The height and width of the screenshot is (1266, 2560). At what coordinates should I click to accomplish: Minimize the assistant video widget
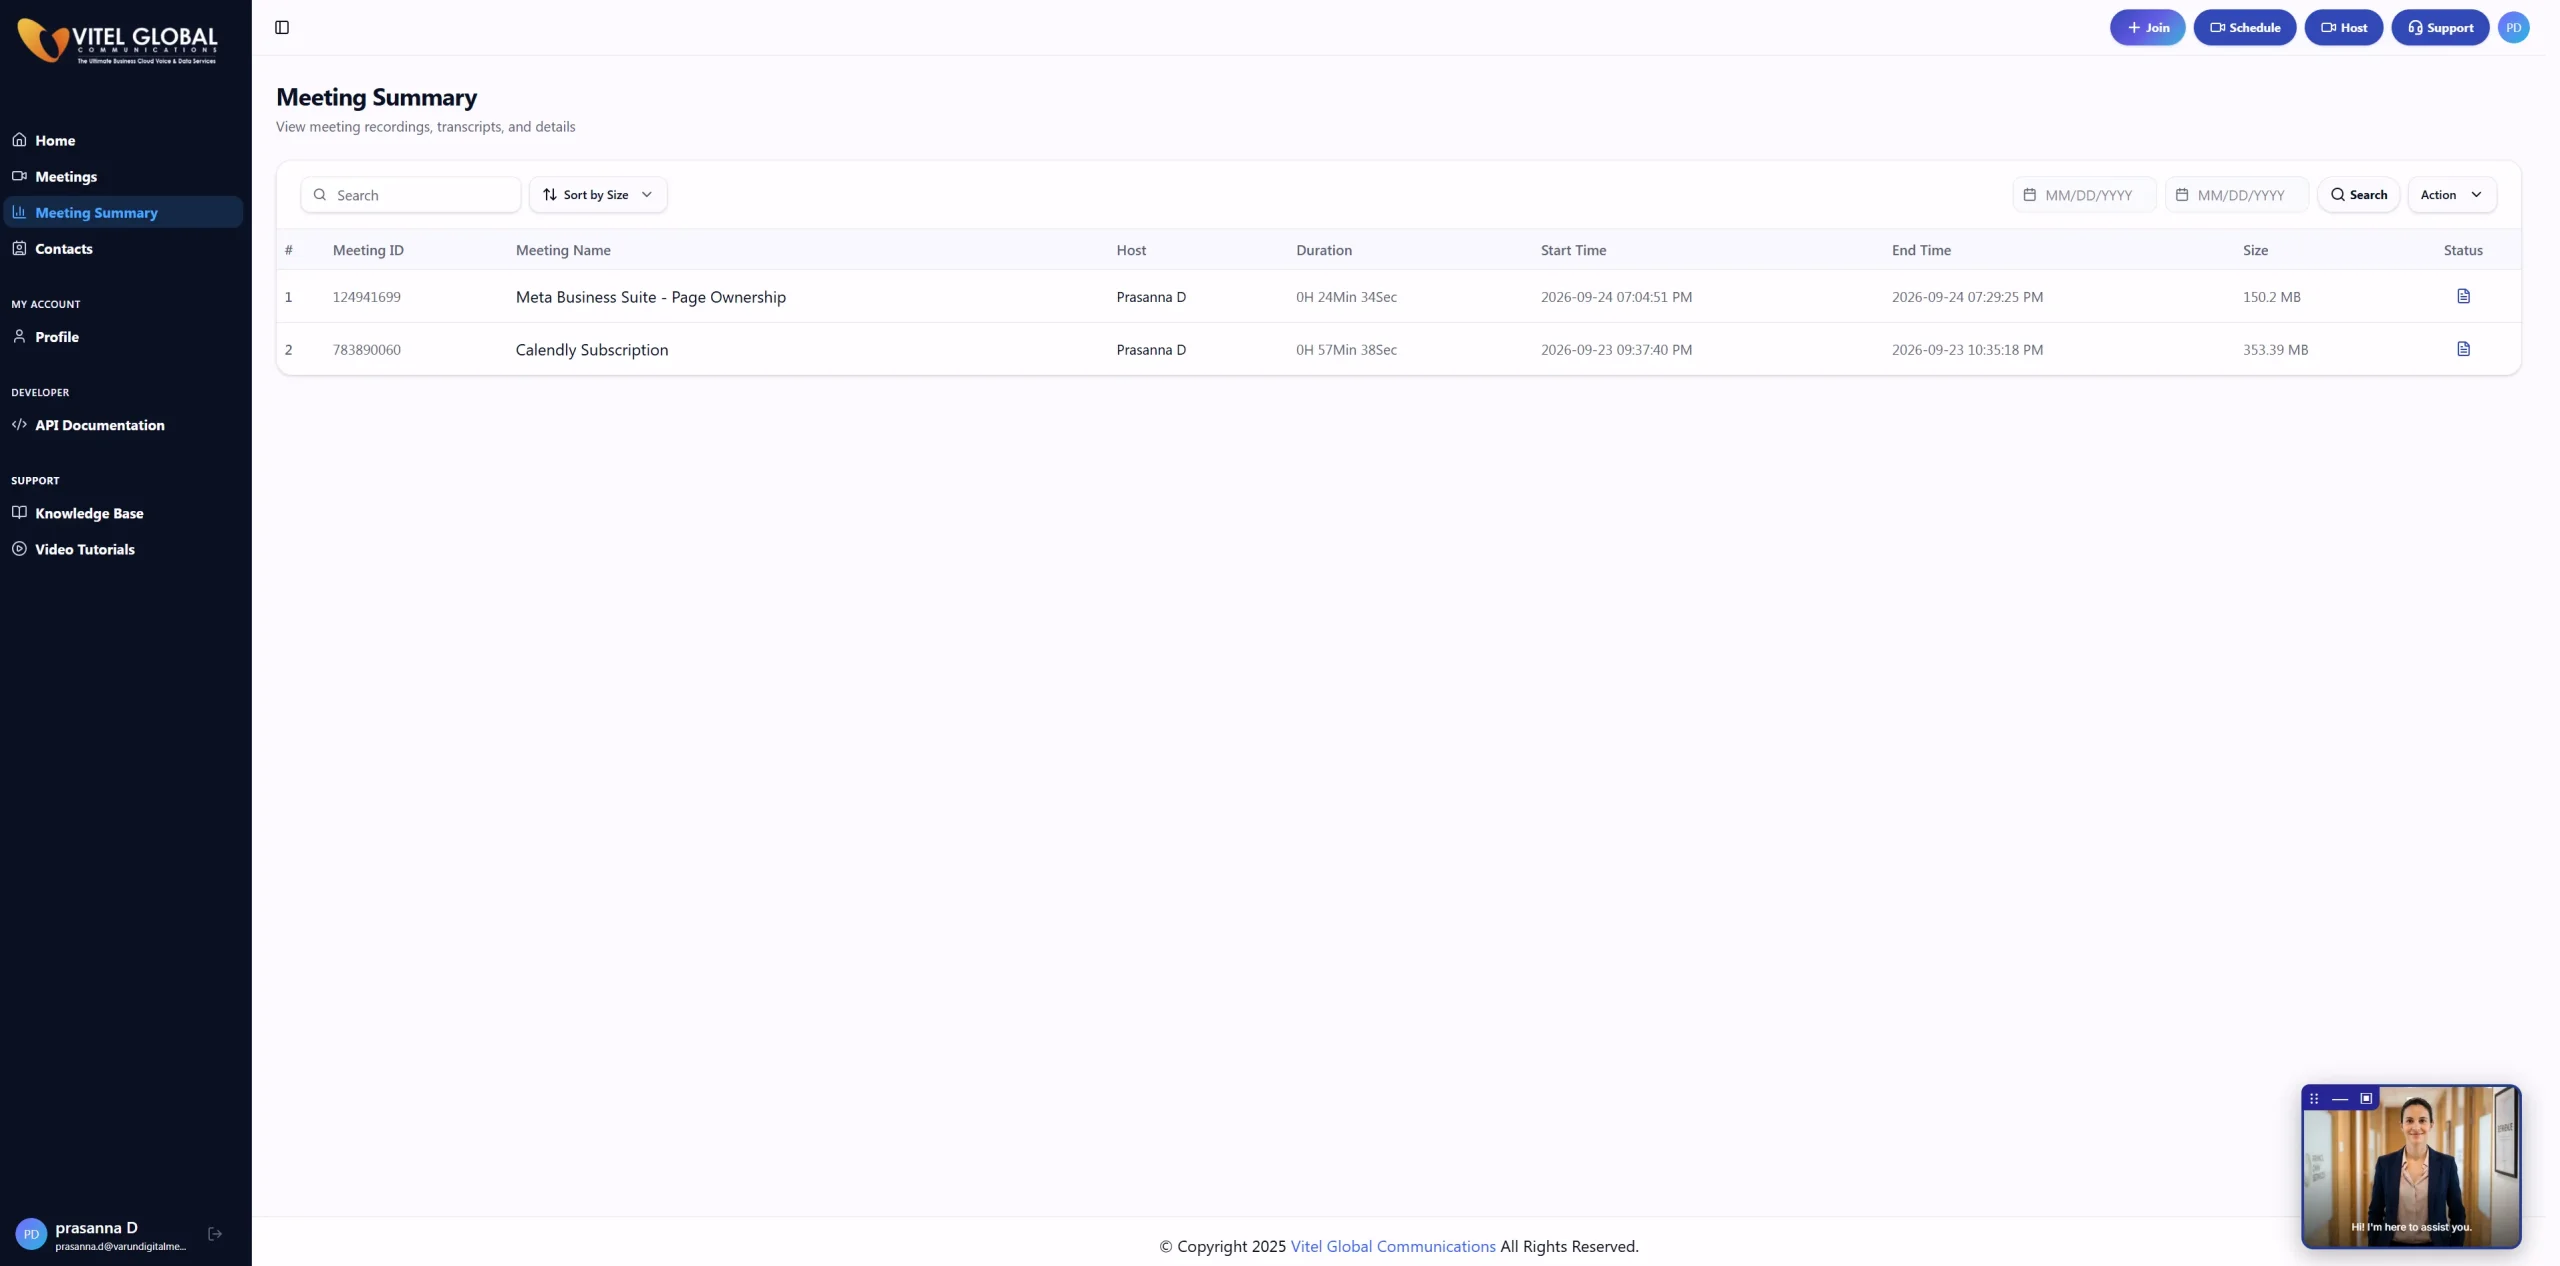2340,1098
